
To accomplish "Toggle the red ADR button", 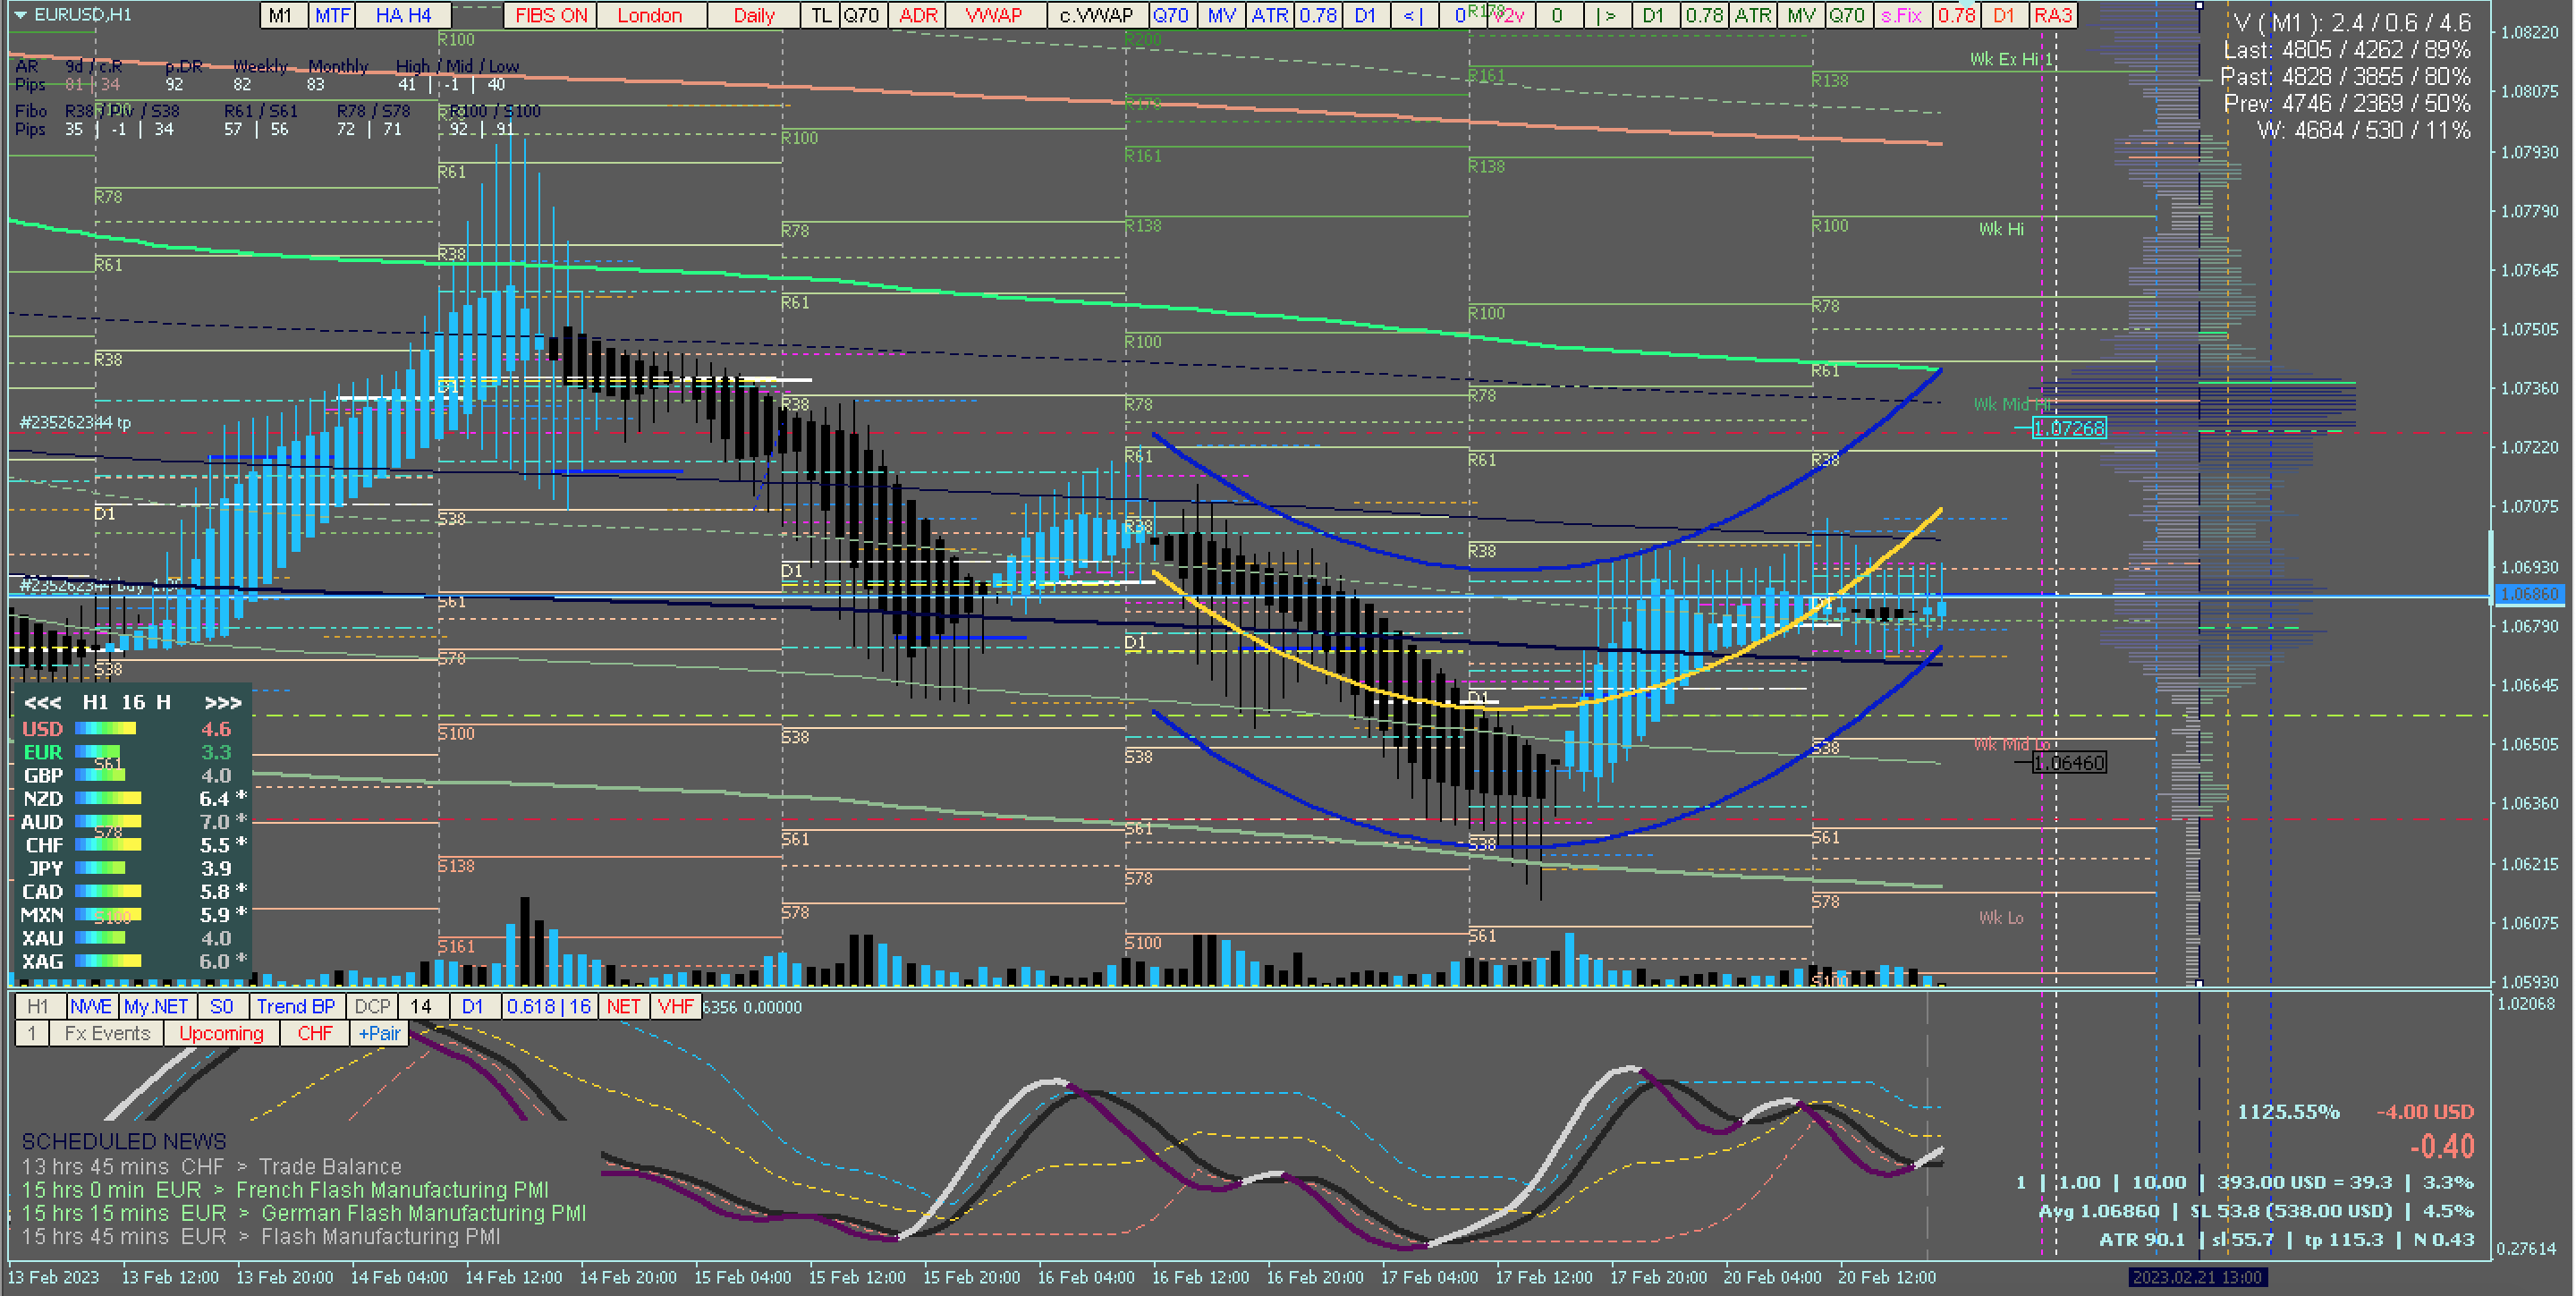I will [917, 15].
